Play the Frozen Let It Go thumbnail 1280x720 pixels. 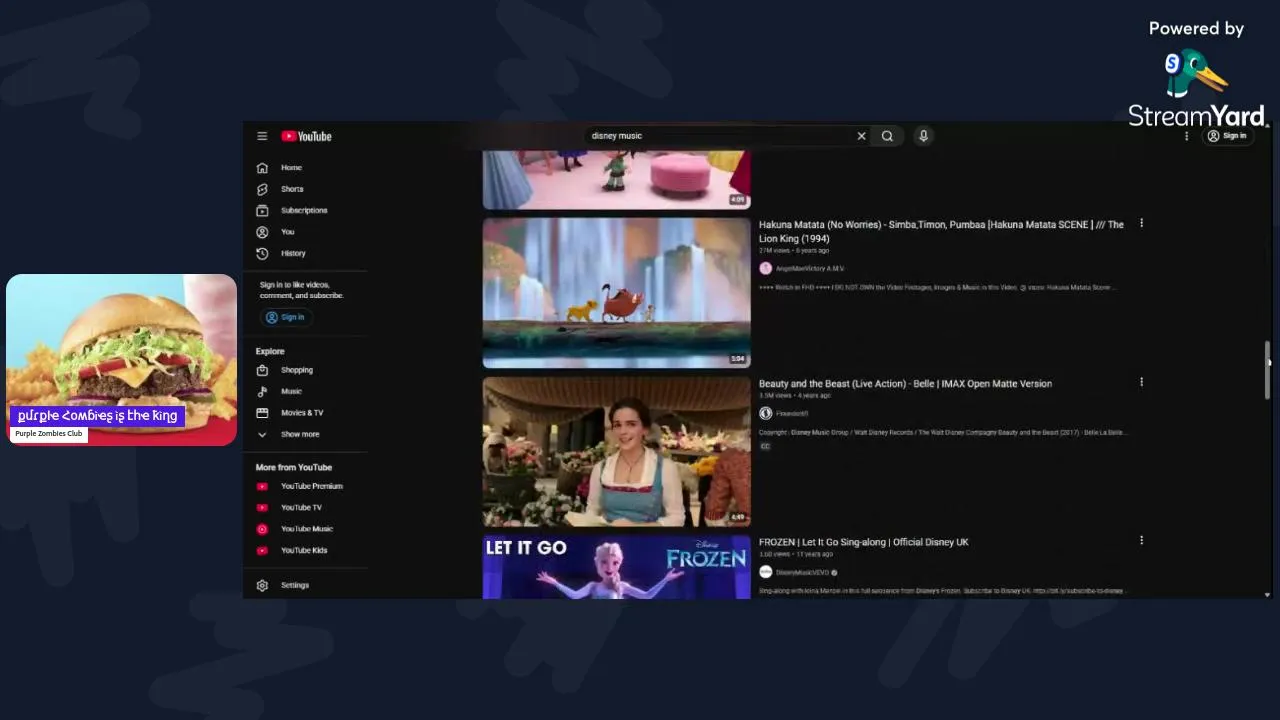pos(616,567)
